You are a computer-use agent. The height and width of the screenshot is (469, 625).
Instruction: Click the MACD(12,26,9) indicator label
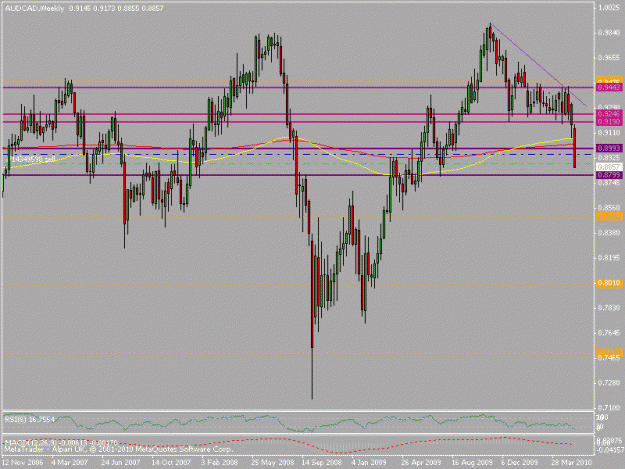[61, 443]
